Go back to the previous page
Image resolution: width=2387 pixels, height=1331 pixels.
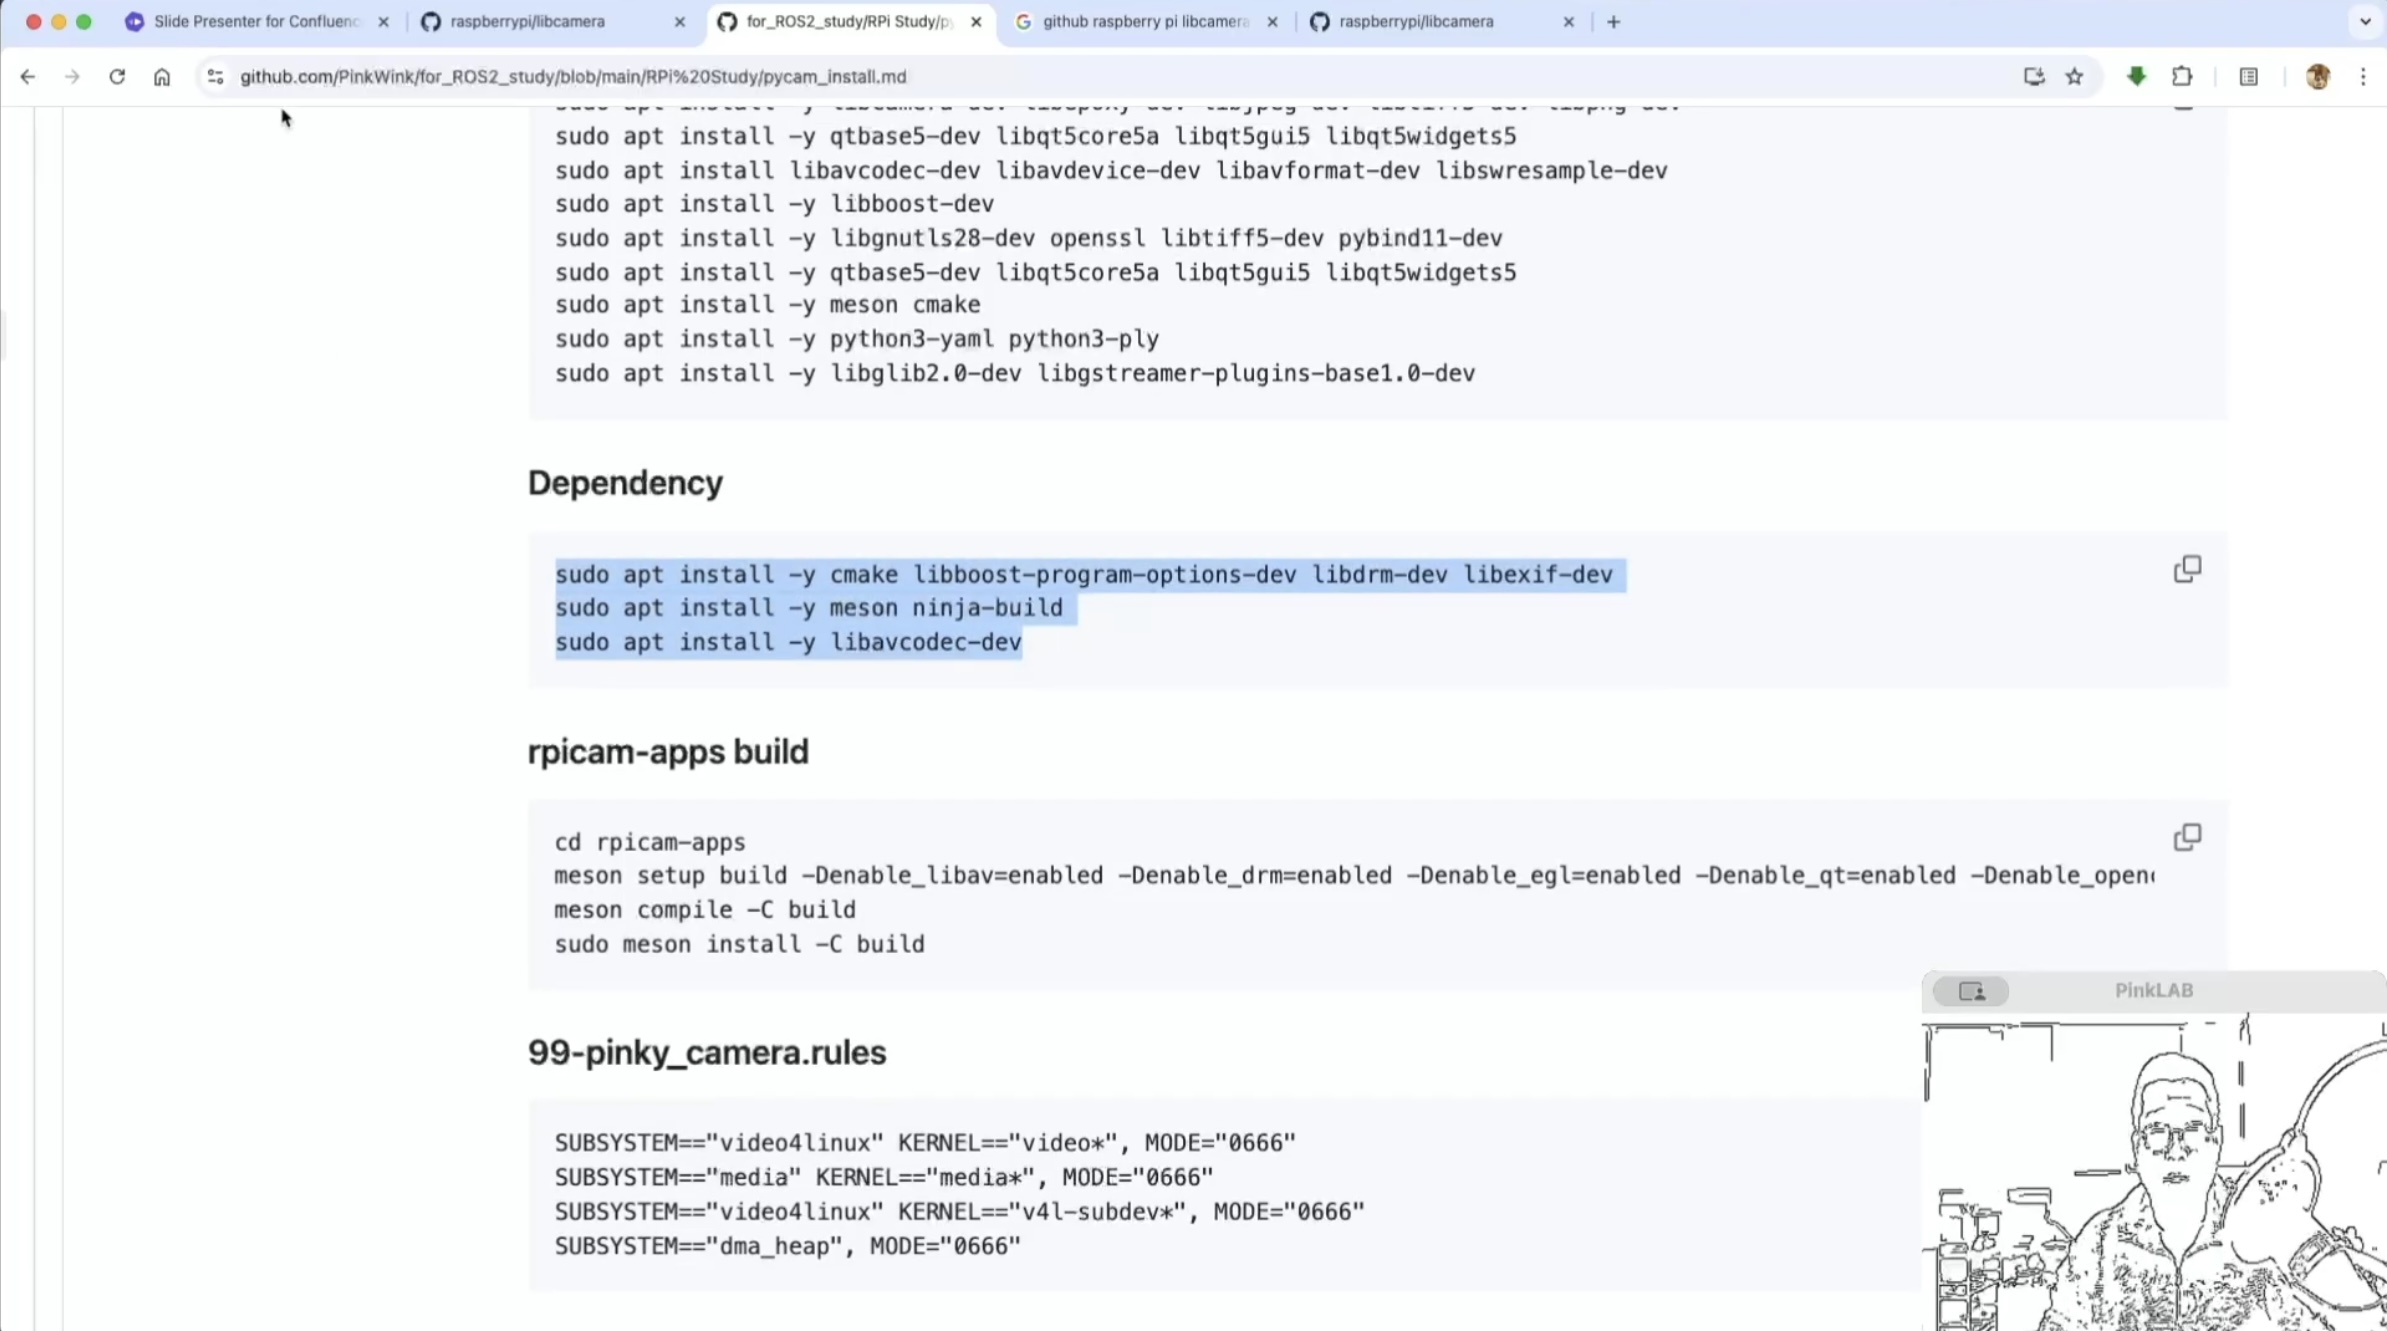click(x=28, y=77)
